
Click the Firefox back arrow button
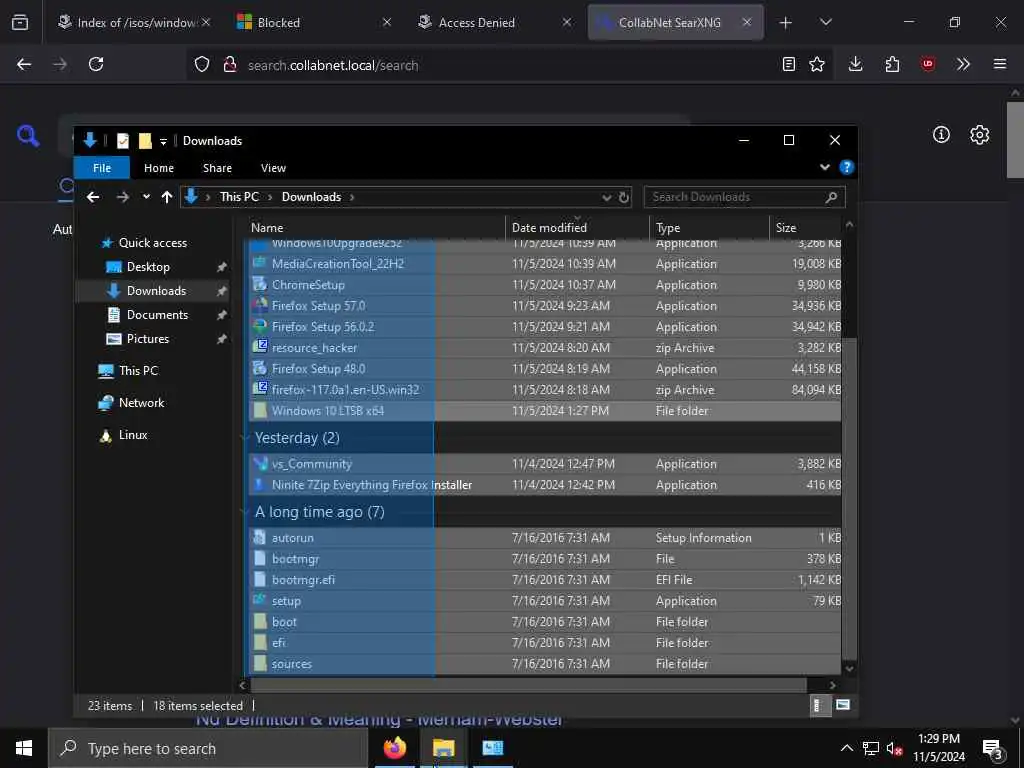click(24, 64)
